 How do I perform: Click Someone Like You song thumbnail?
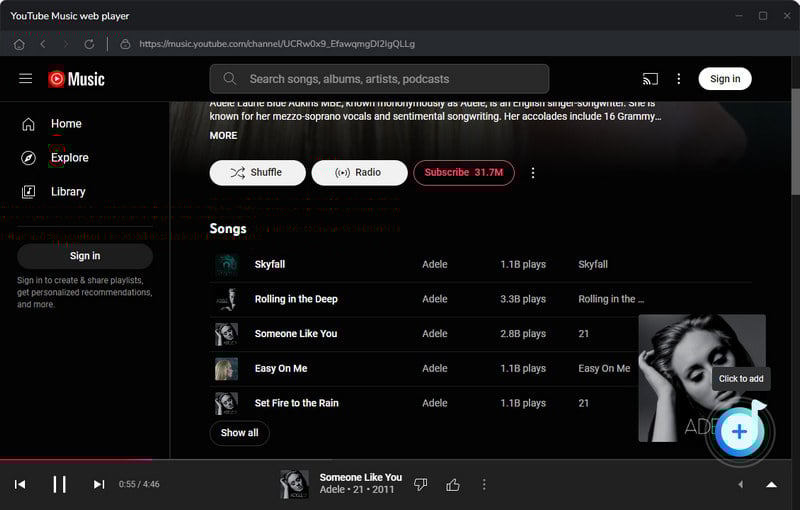click(226, 334)
